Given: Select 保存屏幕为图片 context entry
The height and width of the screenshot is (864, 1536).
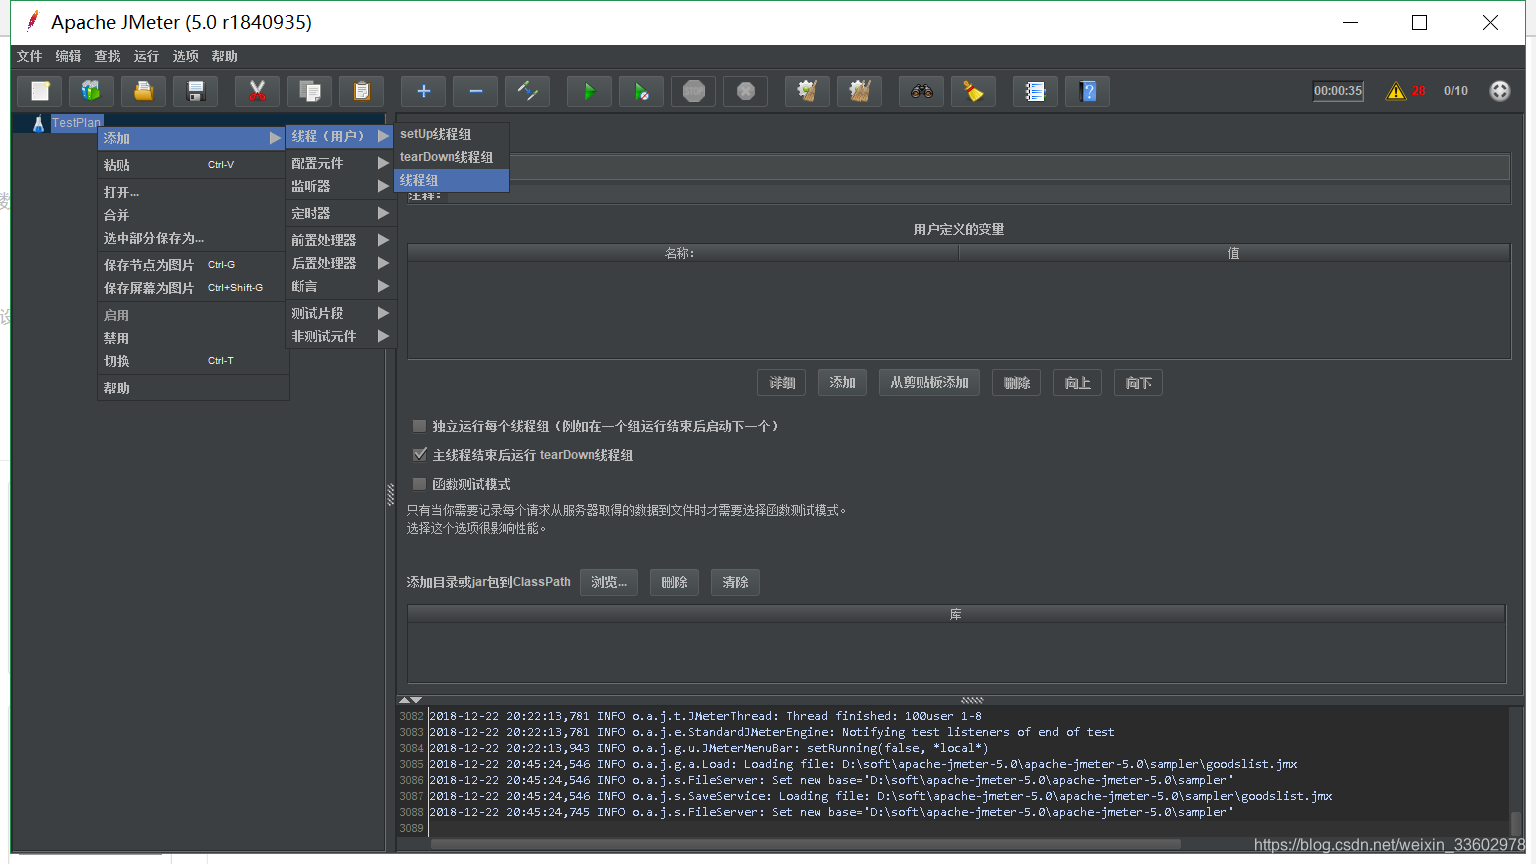Looking at the screenshot, I should point(192,288).
